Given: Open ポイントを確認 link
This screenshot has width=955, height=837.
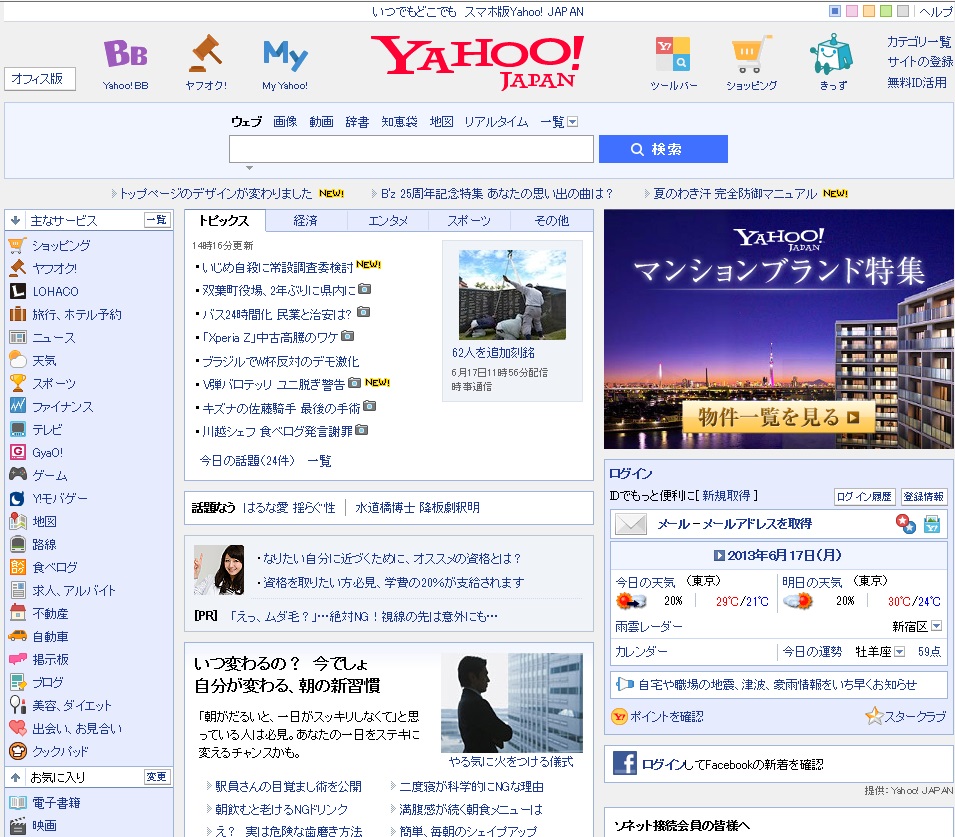Looking at the screenshot, I should tap(666, 716).
